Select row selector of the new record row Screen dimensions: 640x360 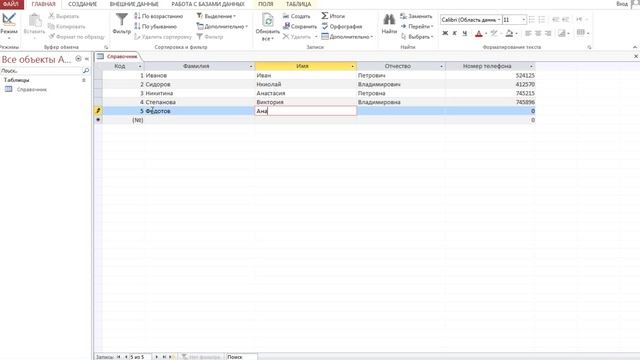click(98, 120)
